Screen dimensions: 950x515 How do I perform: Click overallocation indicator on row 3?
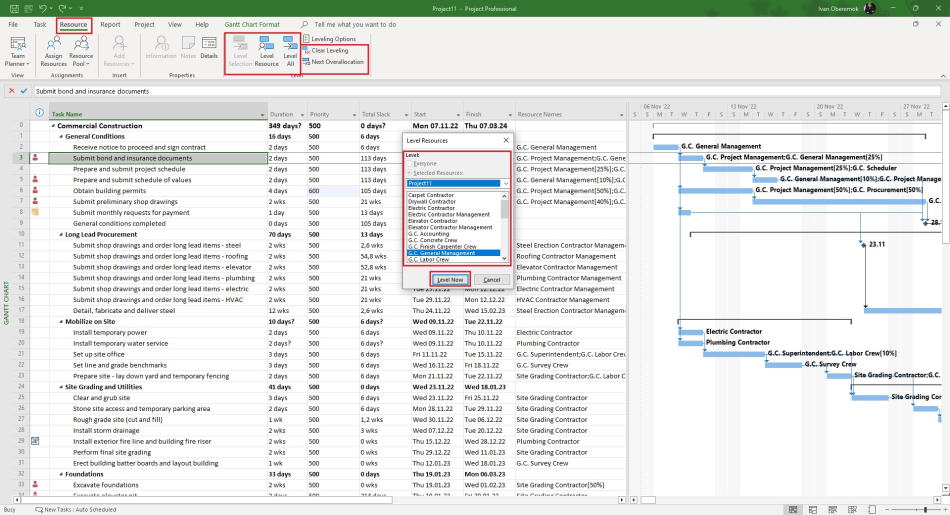(x=35, y=158)
